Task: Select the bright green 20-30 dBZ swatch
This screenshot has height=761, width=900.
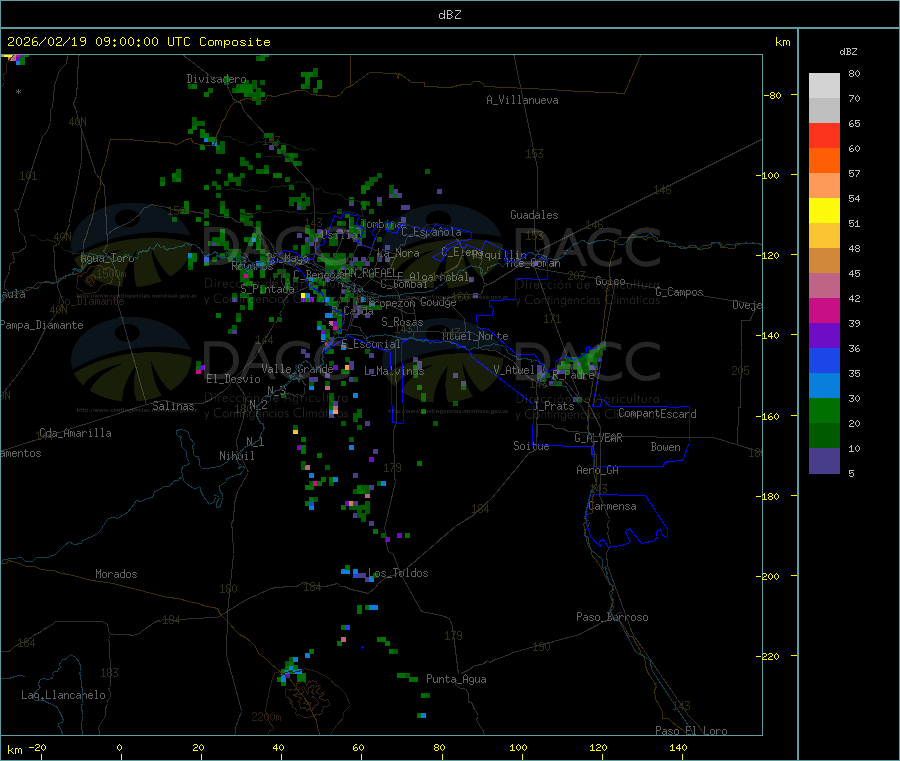Action: [x=824, y=411]
